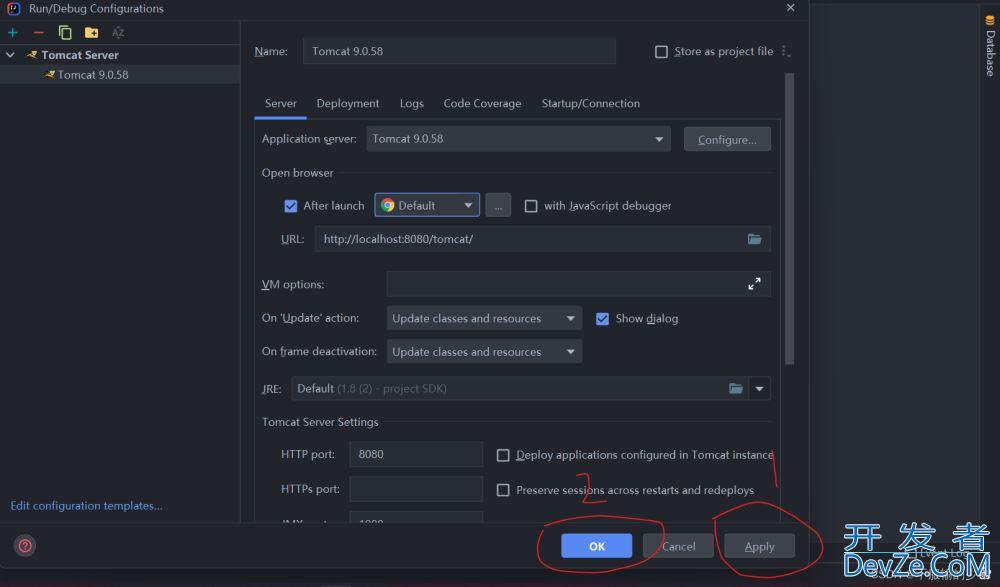The image size is (1000, 587).
Task: Enable Preserve sessions across restarts and redeploys
Action: (503, 490)
